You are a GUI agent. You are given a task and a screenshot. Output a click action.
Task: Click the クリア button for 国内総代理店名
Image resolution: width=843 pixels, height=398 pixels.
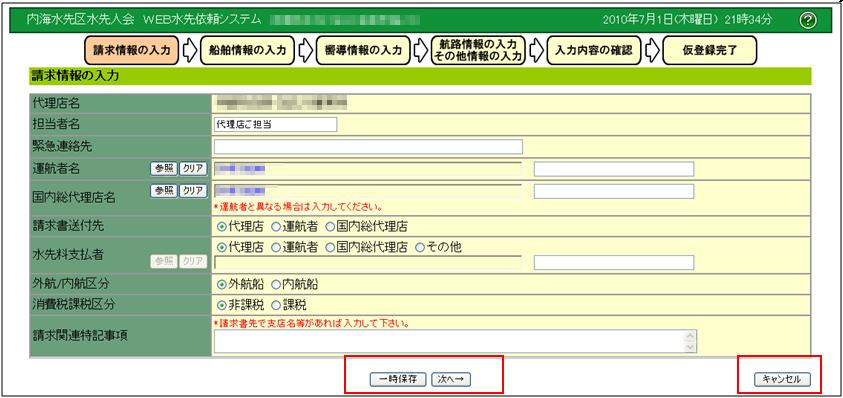(x=192, y=190)
